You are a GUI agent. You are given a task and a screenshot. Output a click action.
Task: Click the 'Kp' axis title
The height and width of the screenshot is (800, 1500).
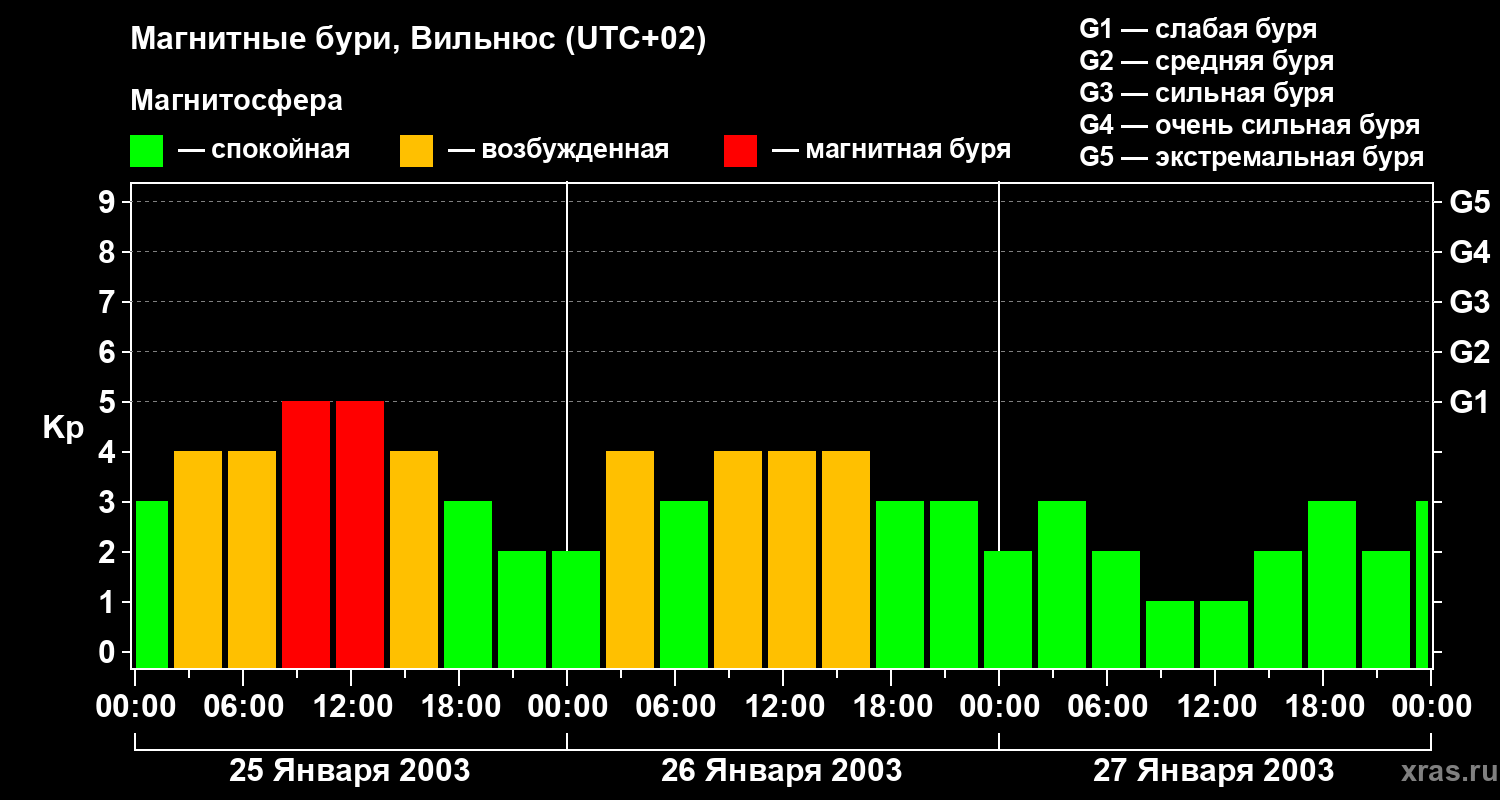pos(62,427)
